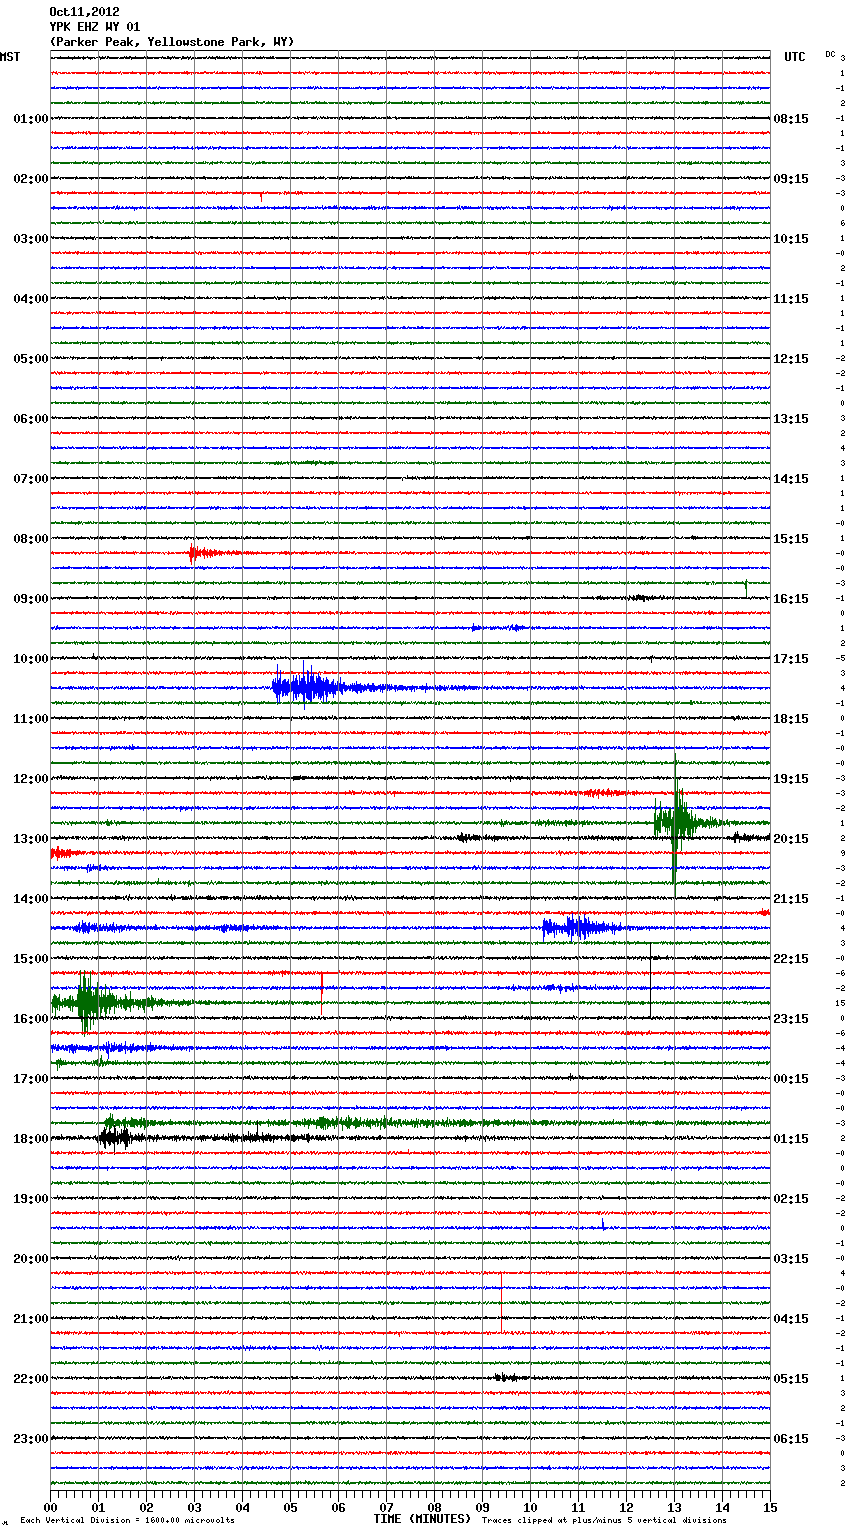Click the 23:15 UTC row label
This screenshot has width=850, height=1534.
point(791,1019)
